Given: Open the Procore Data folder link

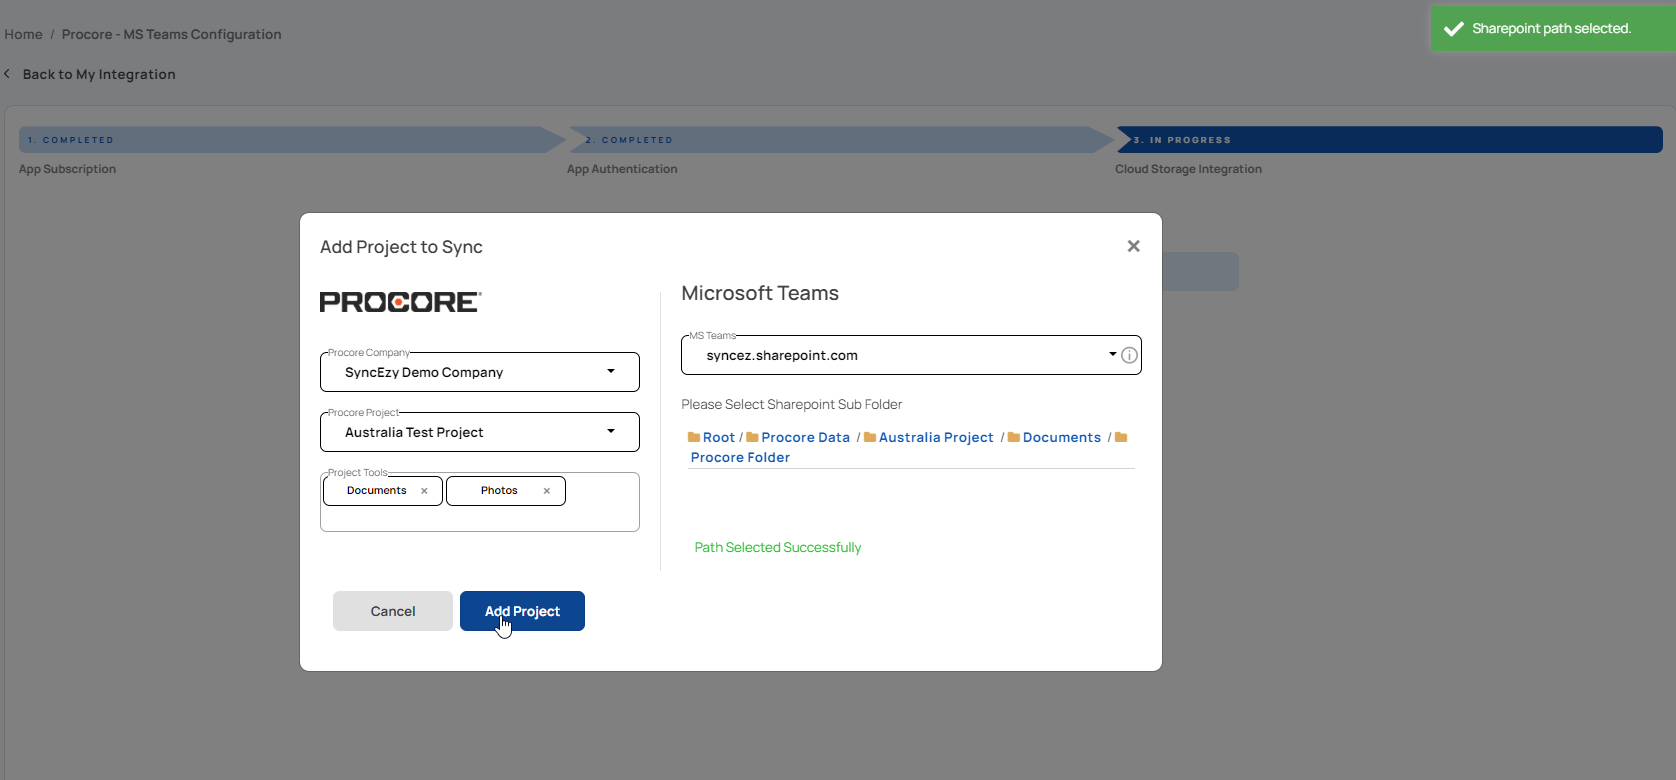Looking at the screenshot, I should pyautogui.click(x=805, y=437).
